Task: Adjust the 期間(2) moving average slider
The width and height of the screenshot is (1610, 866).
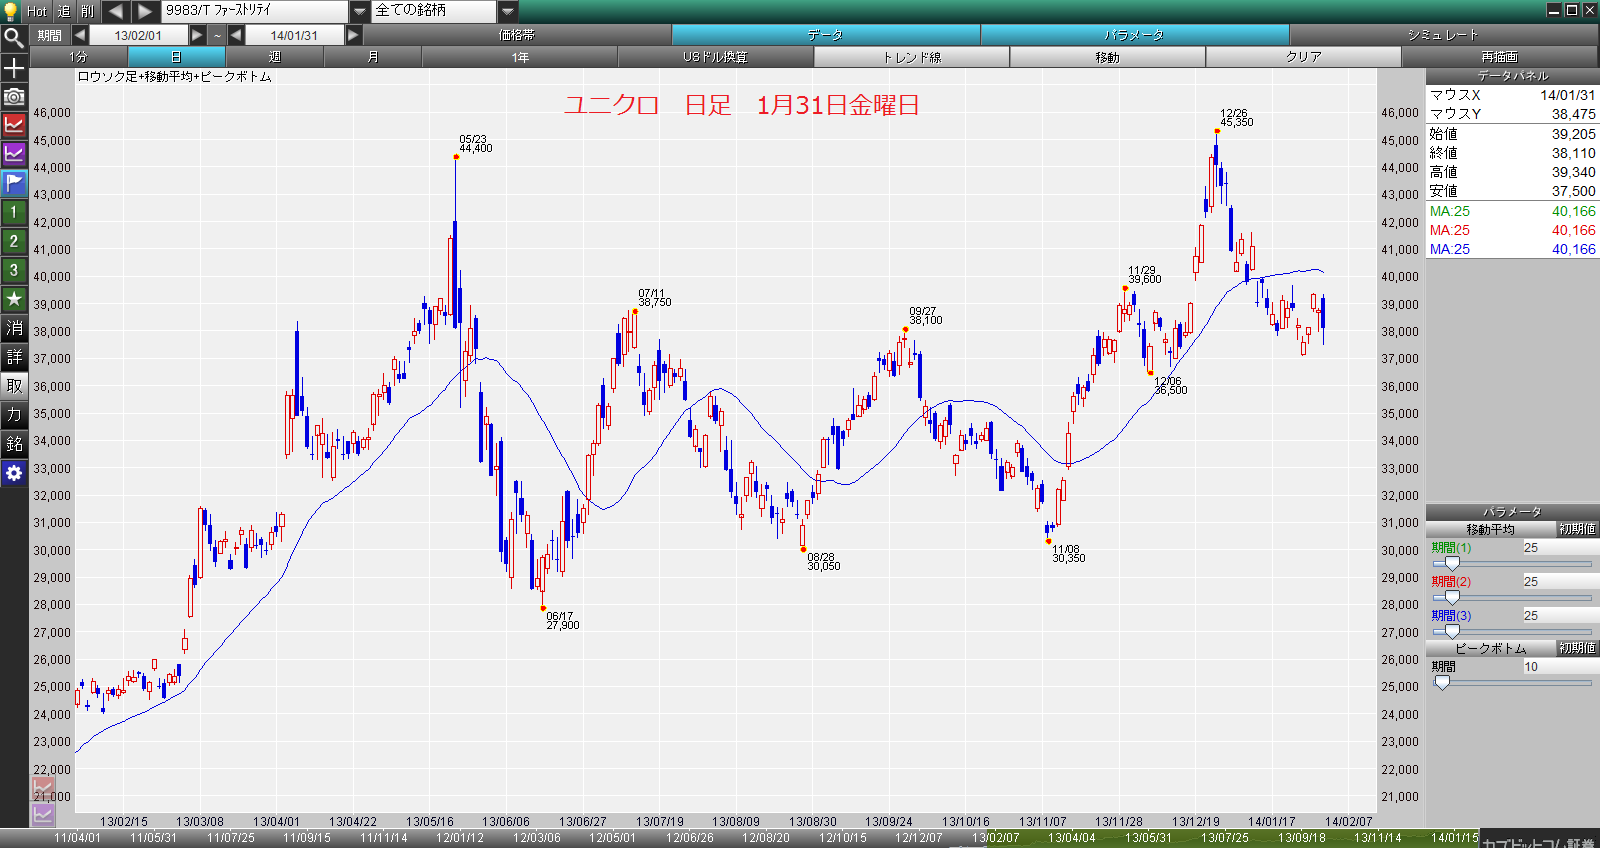Action: 1452,598
